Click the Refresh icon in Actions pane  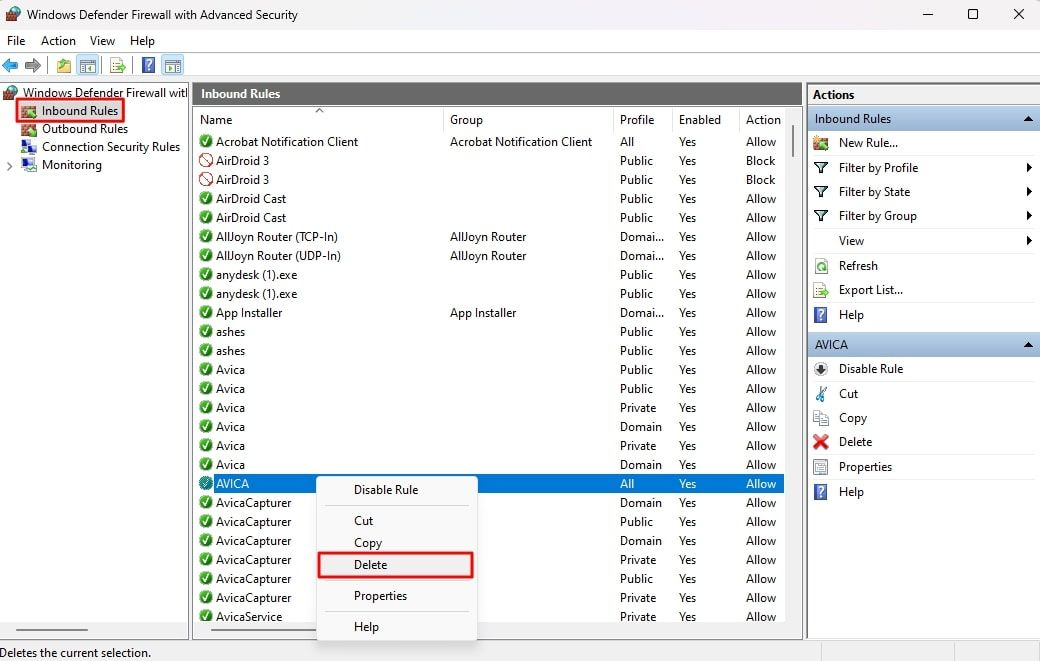[x=821, y=266]
